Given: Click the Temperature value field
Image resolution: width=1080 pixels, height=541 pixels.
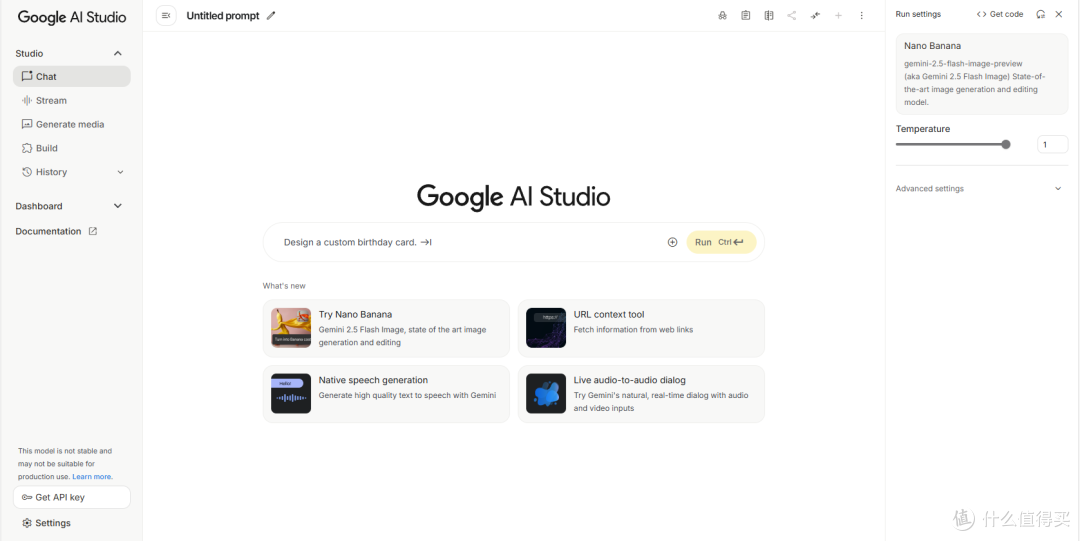Looking at the screenshot, I should (1052, 144).
